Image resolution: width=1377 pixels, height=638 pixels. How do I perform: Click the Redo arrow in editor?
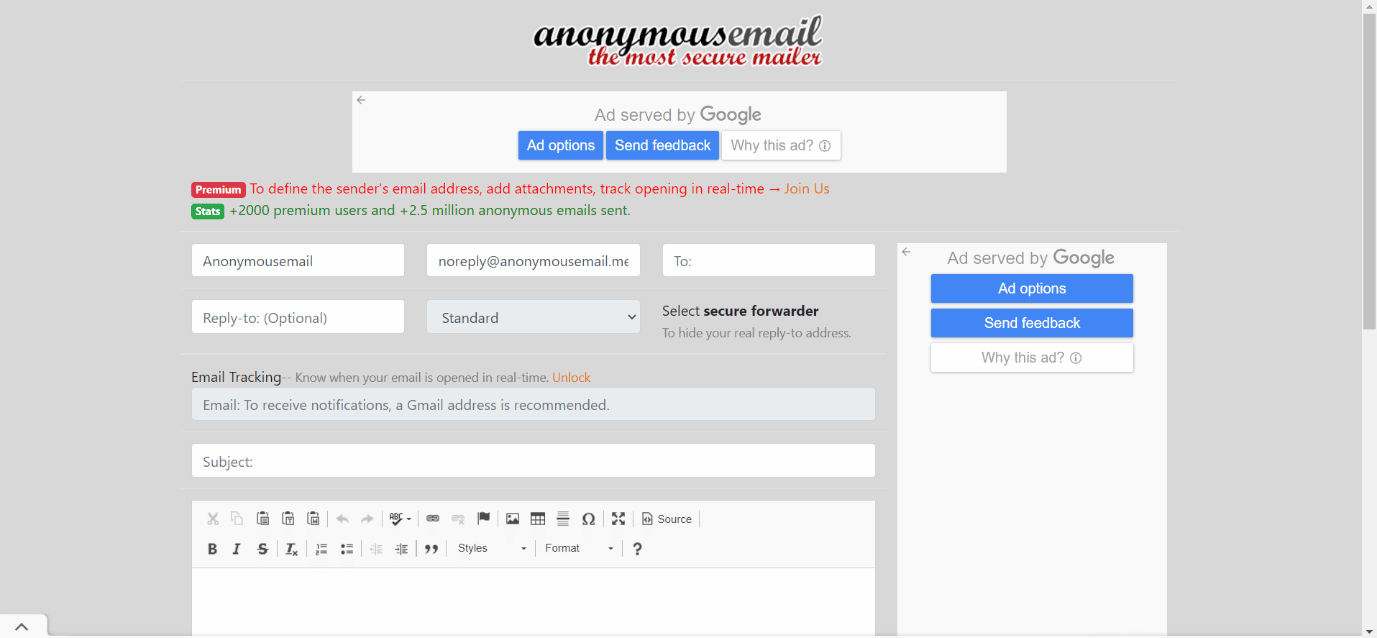click(367, 519)
